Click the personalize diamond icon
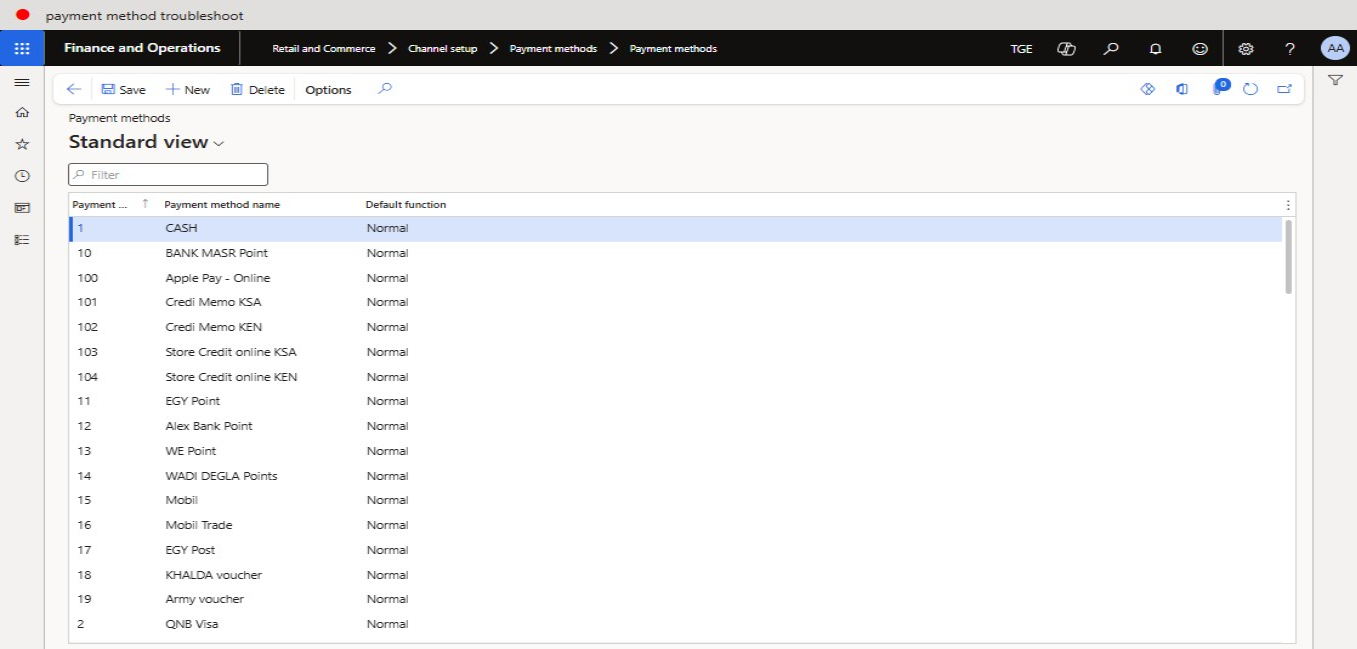 [1148, 89]
